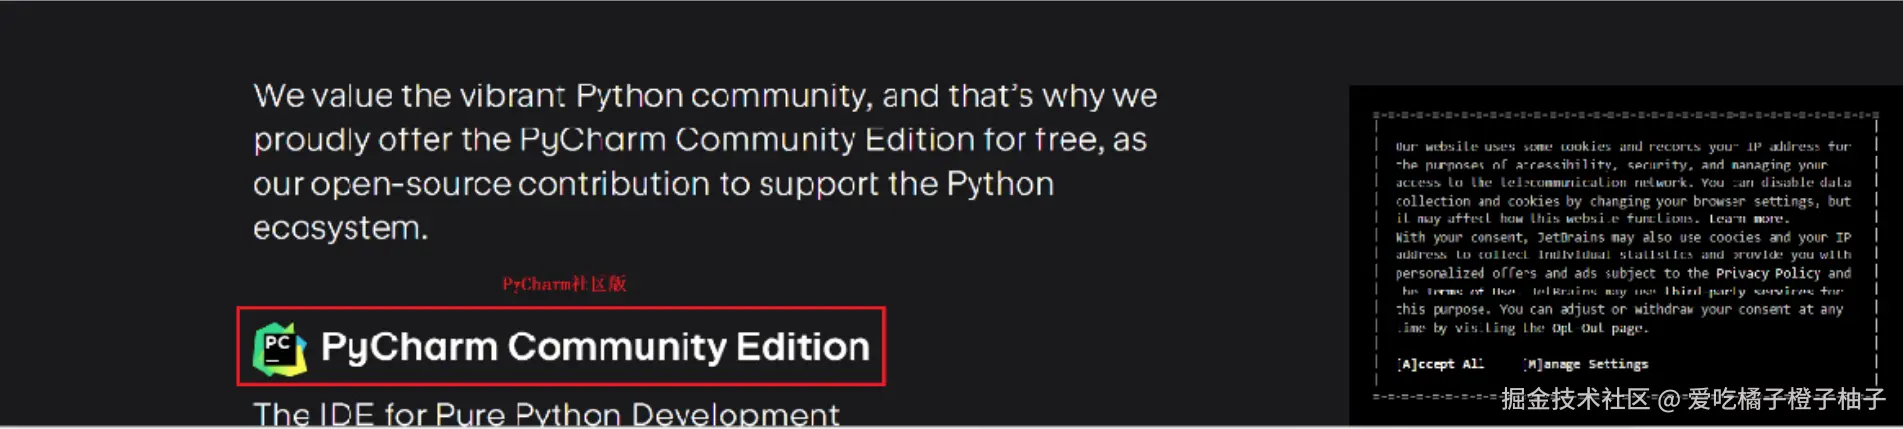
Task: Open the Privacy Policy link
Action: (1768, 273)
